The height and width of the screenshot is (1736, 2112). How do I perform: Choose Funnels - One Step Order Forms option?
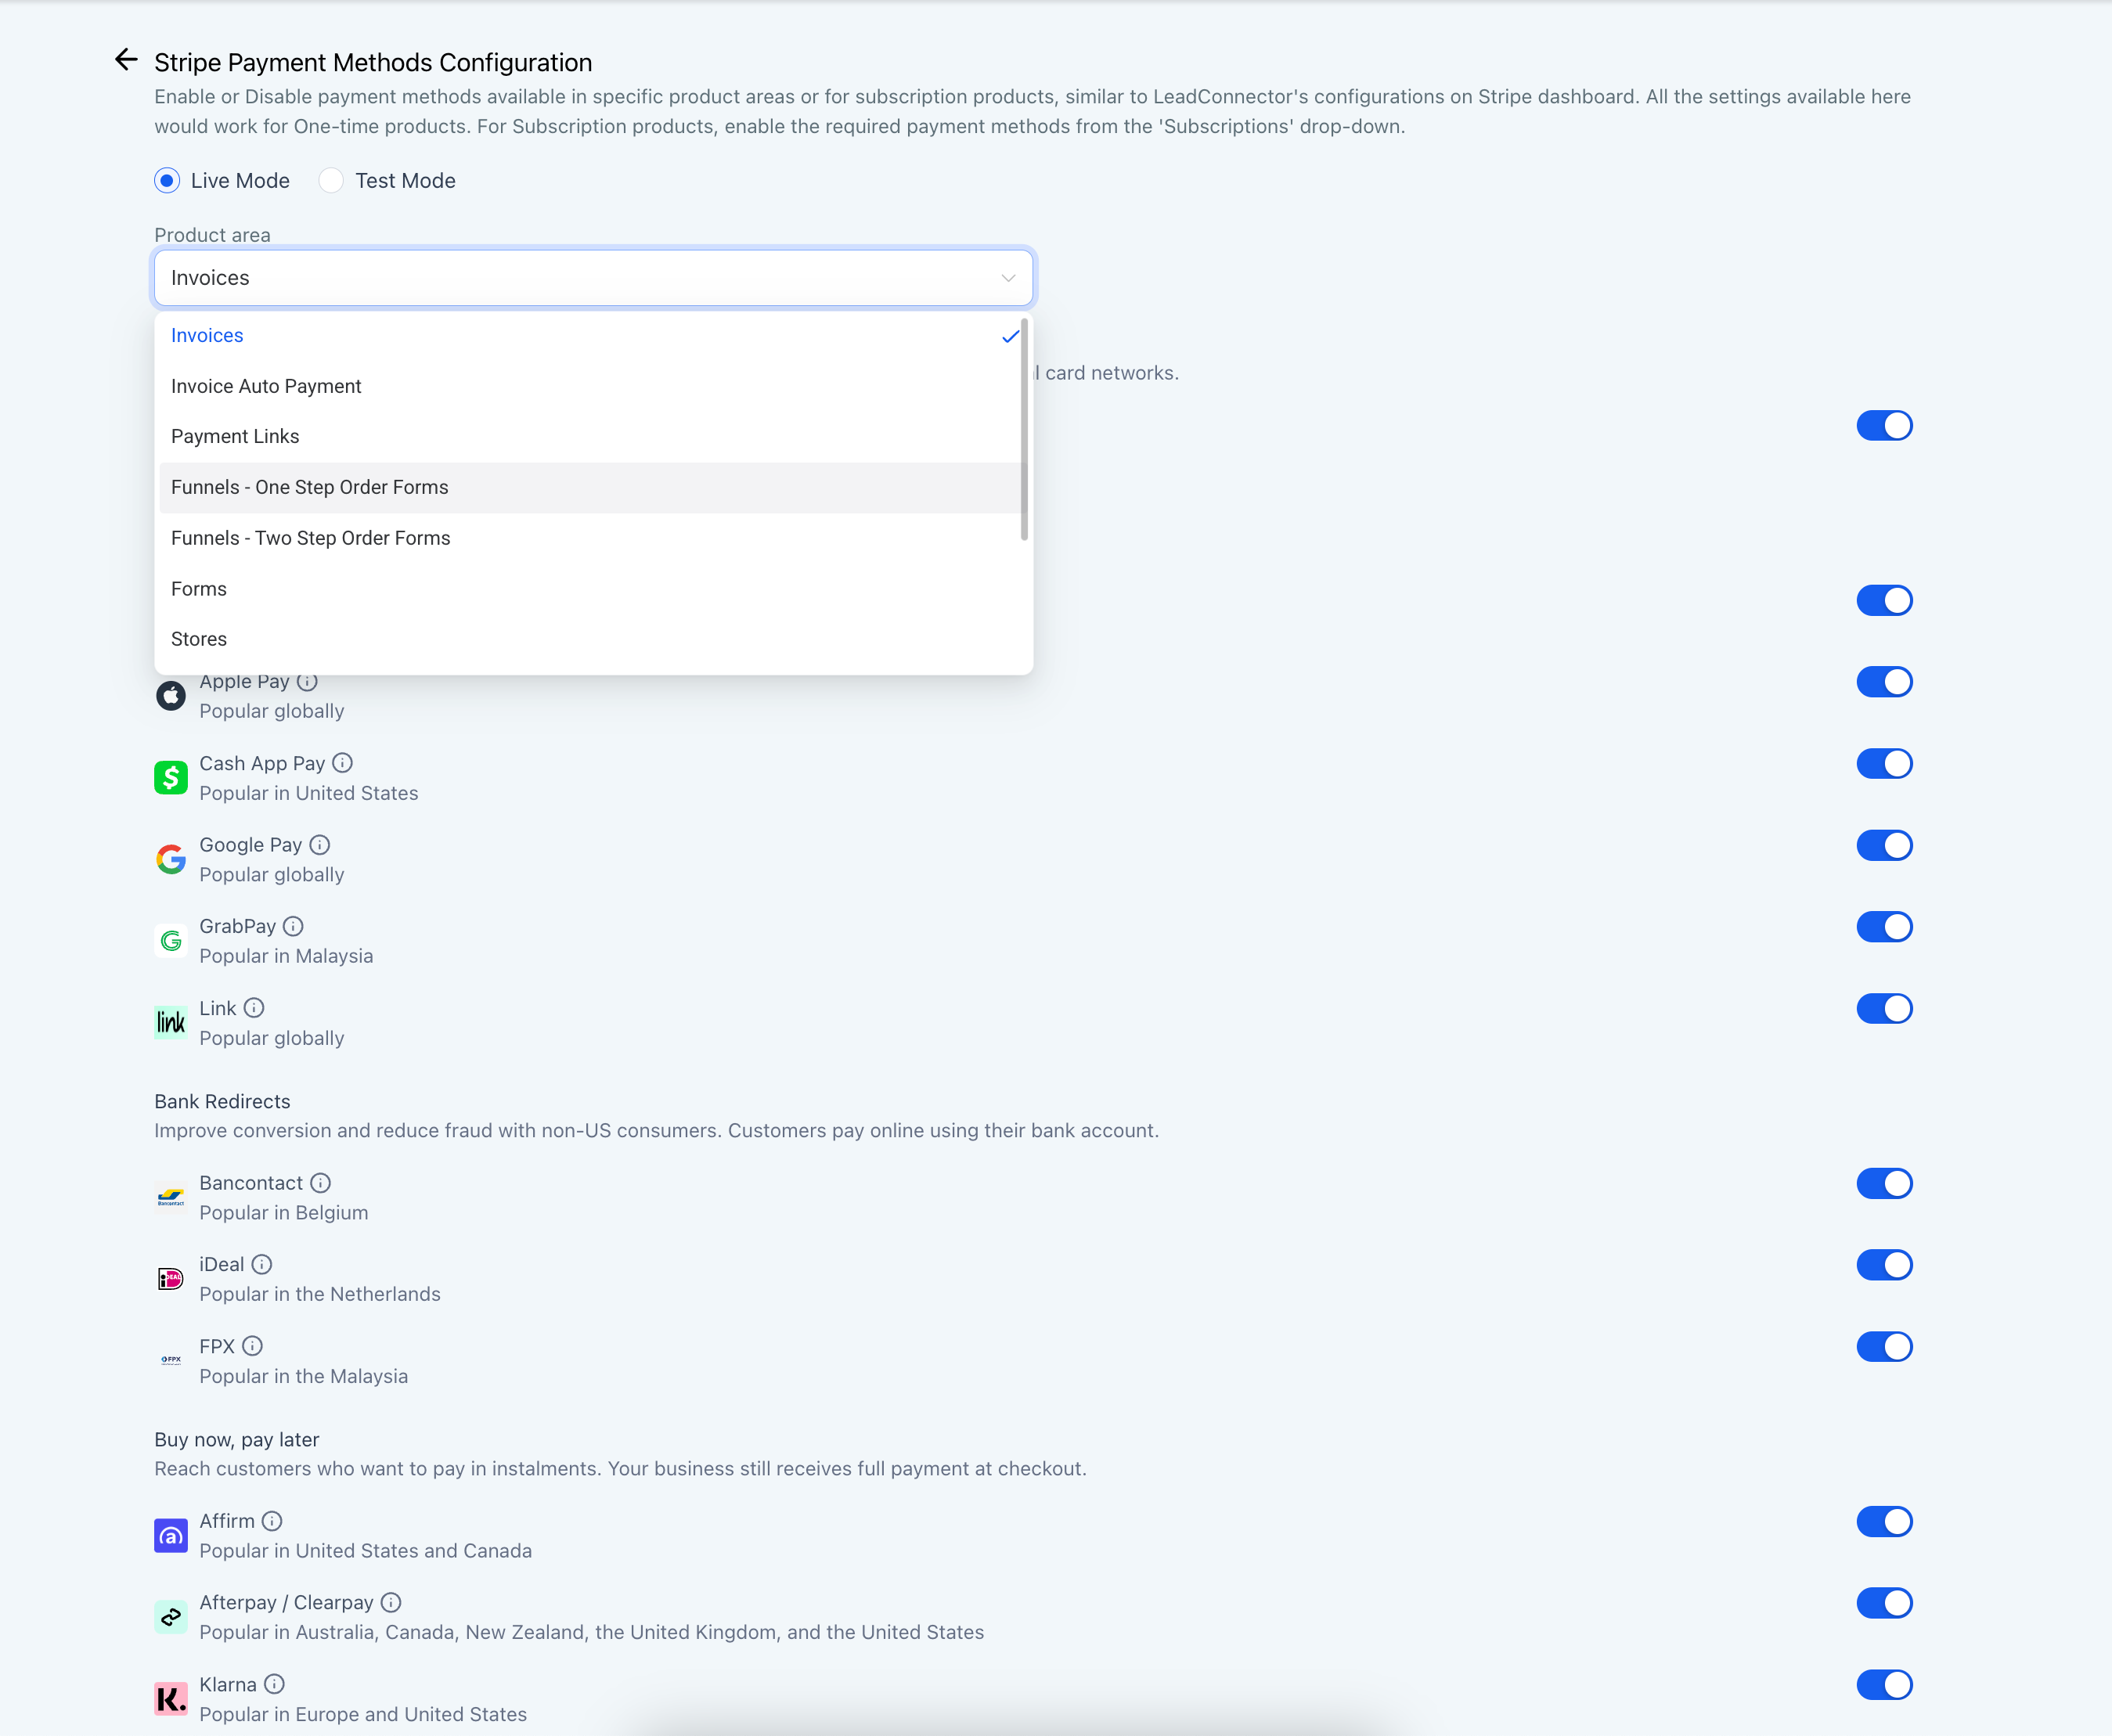click(x=310, y=487)
